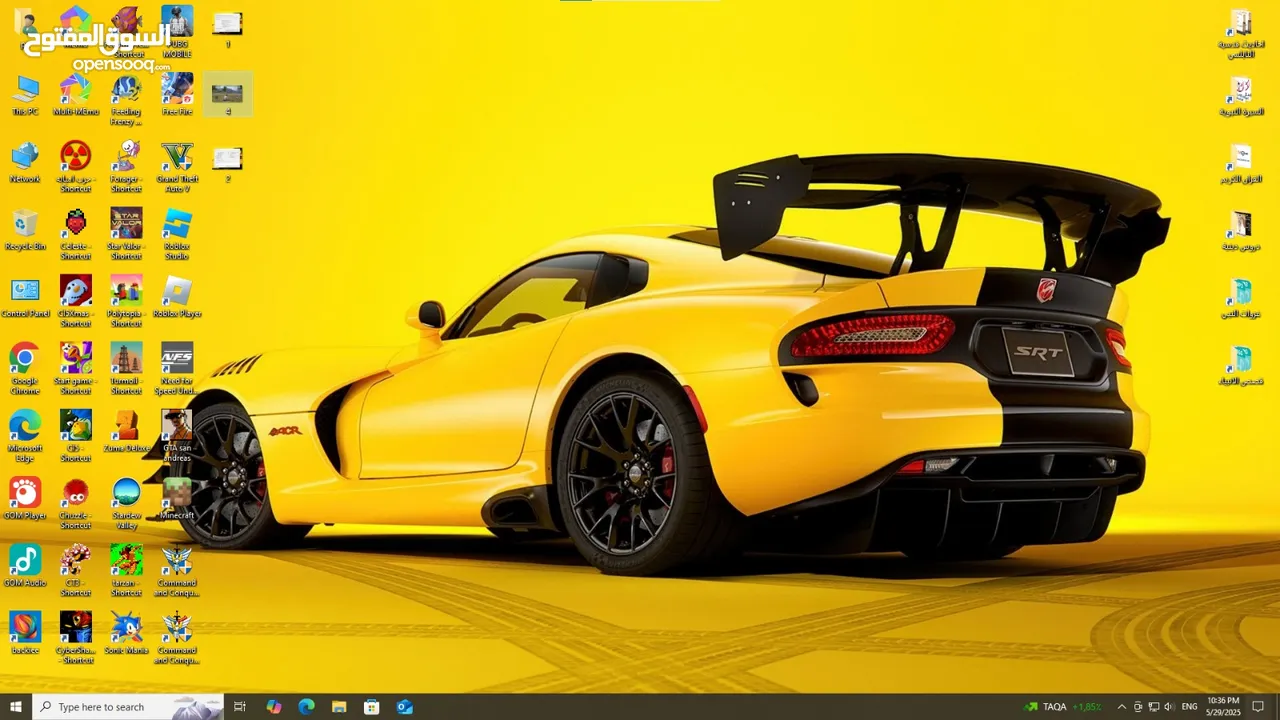Select the Multi-MEmu icon

76,95
